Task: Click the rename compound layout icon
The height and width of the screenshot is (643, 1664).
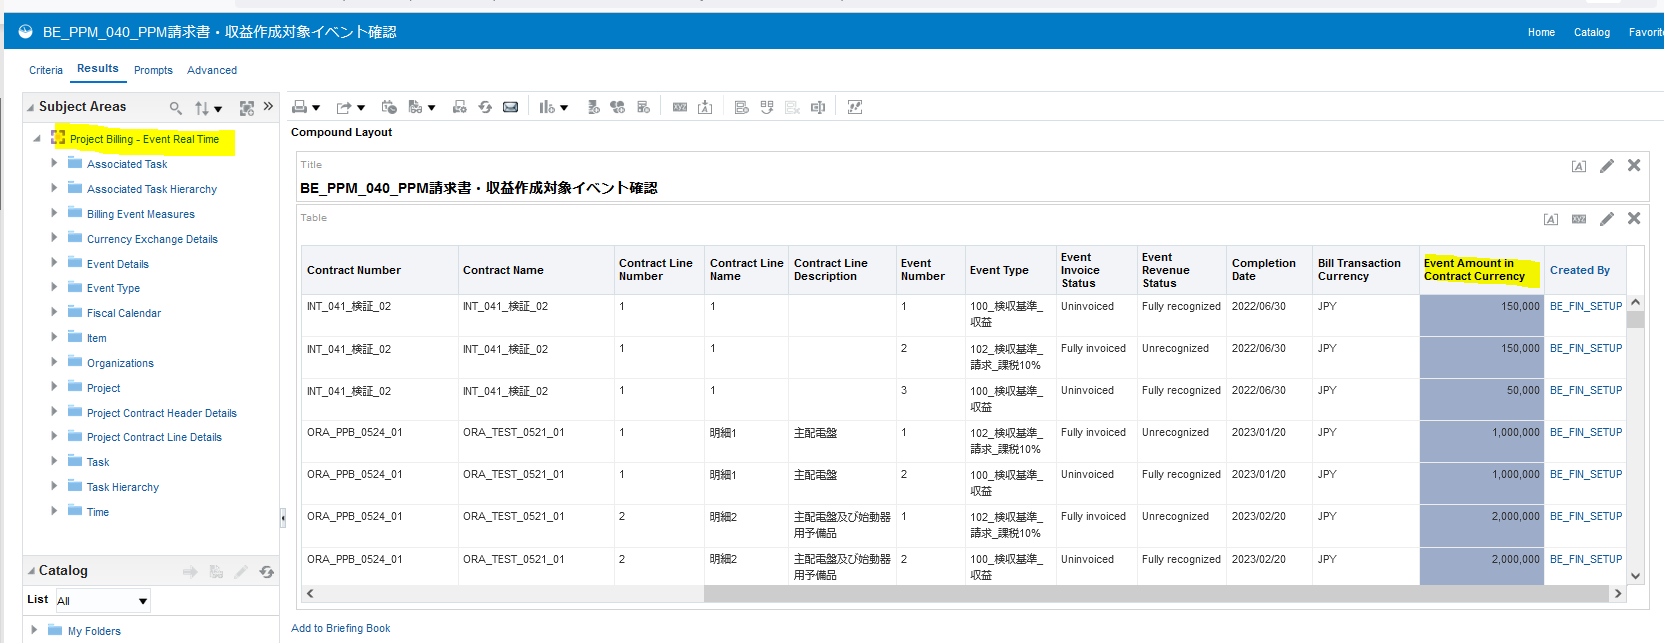Action: 818,107
